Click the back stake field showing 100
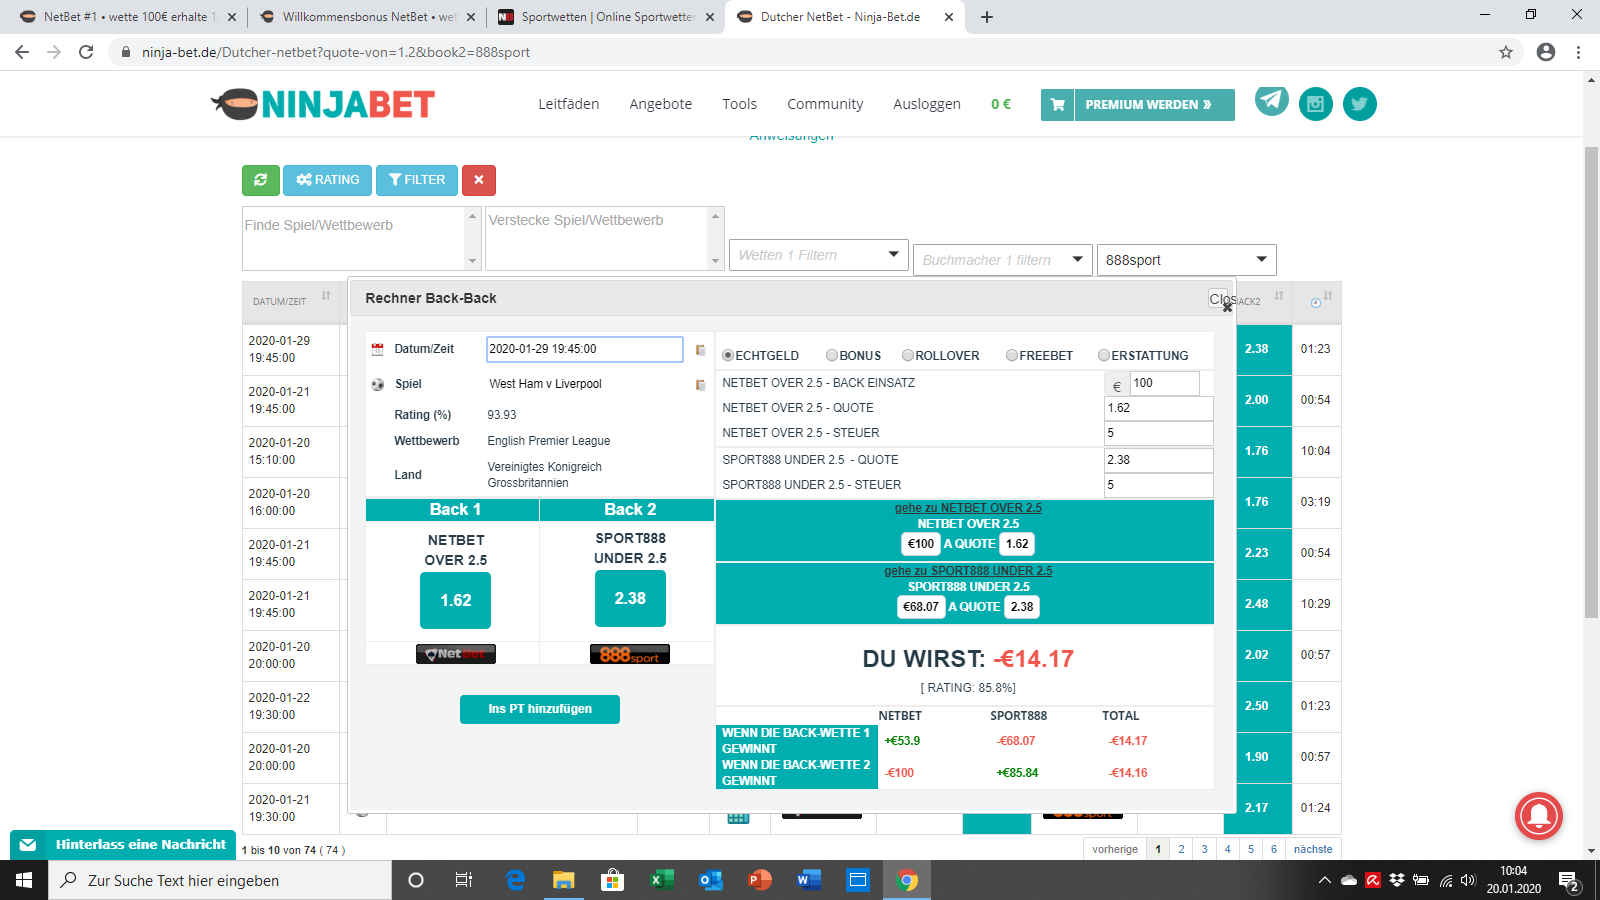This screenshot has height=900, width=1600. [1164, 383]
